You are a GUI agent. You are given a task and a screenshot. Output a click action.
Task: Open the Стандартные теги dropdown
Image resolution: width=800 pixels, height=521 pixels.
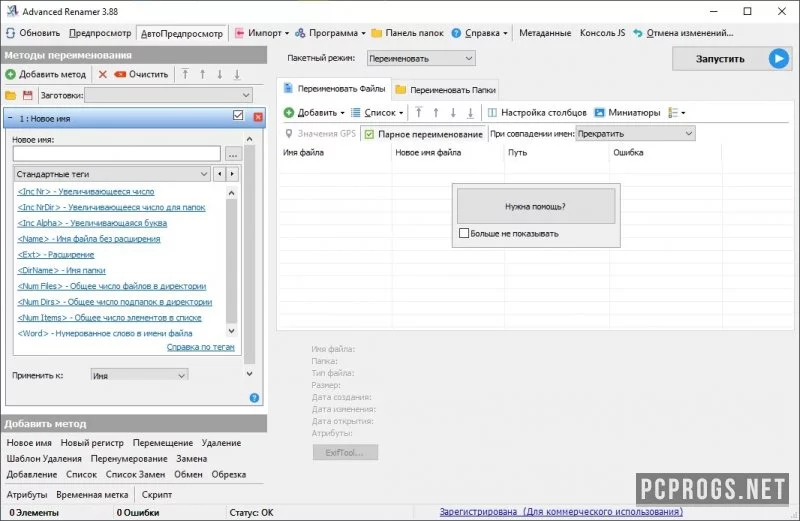(x=112, y=174)
